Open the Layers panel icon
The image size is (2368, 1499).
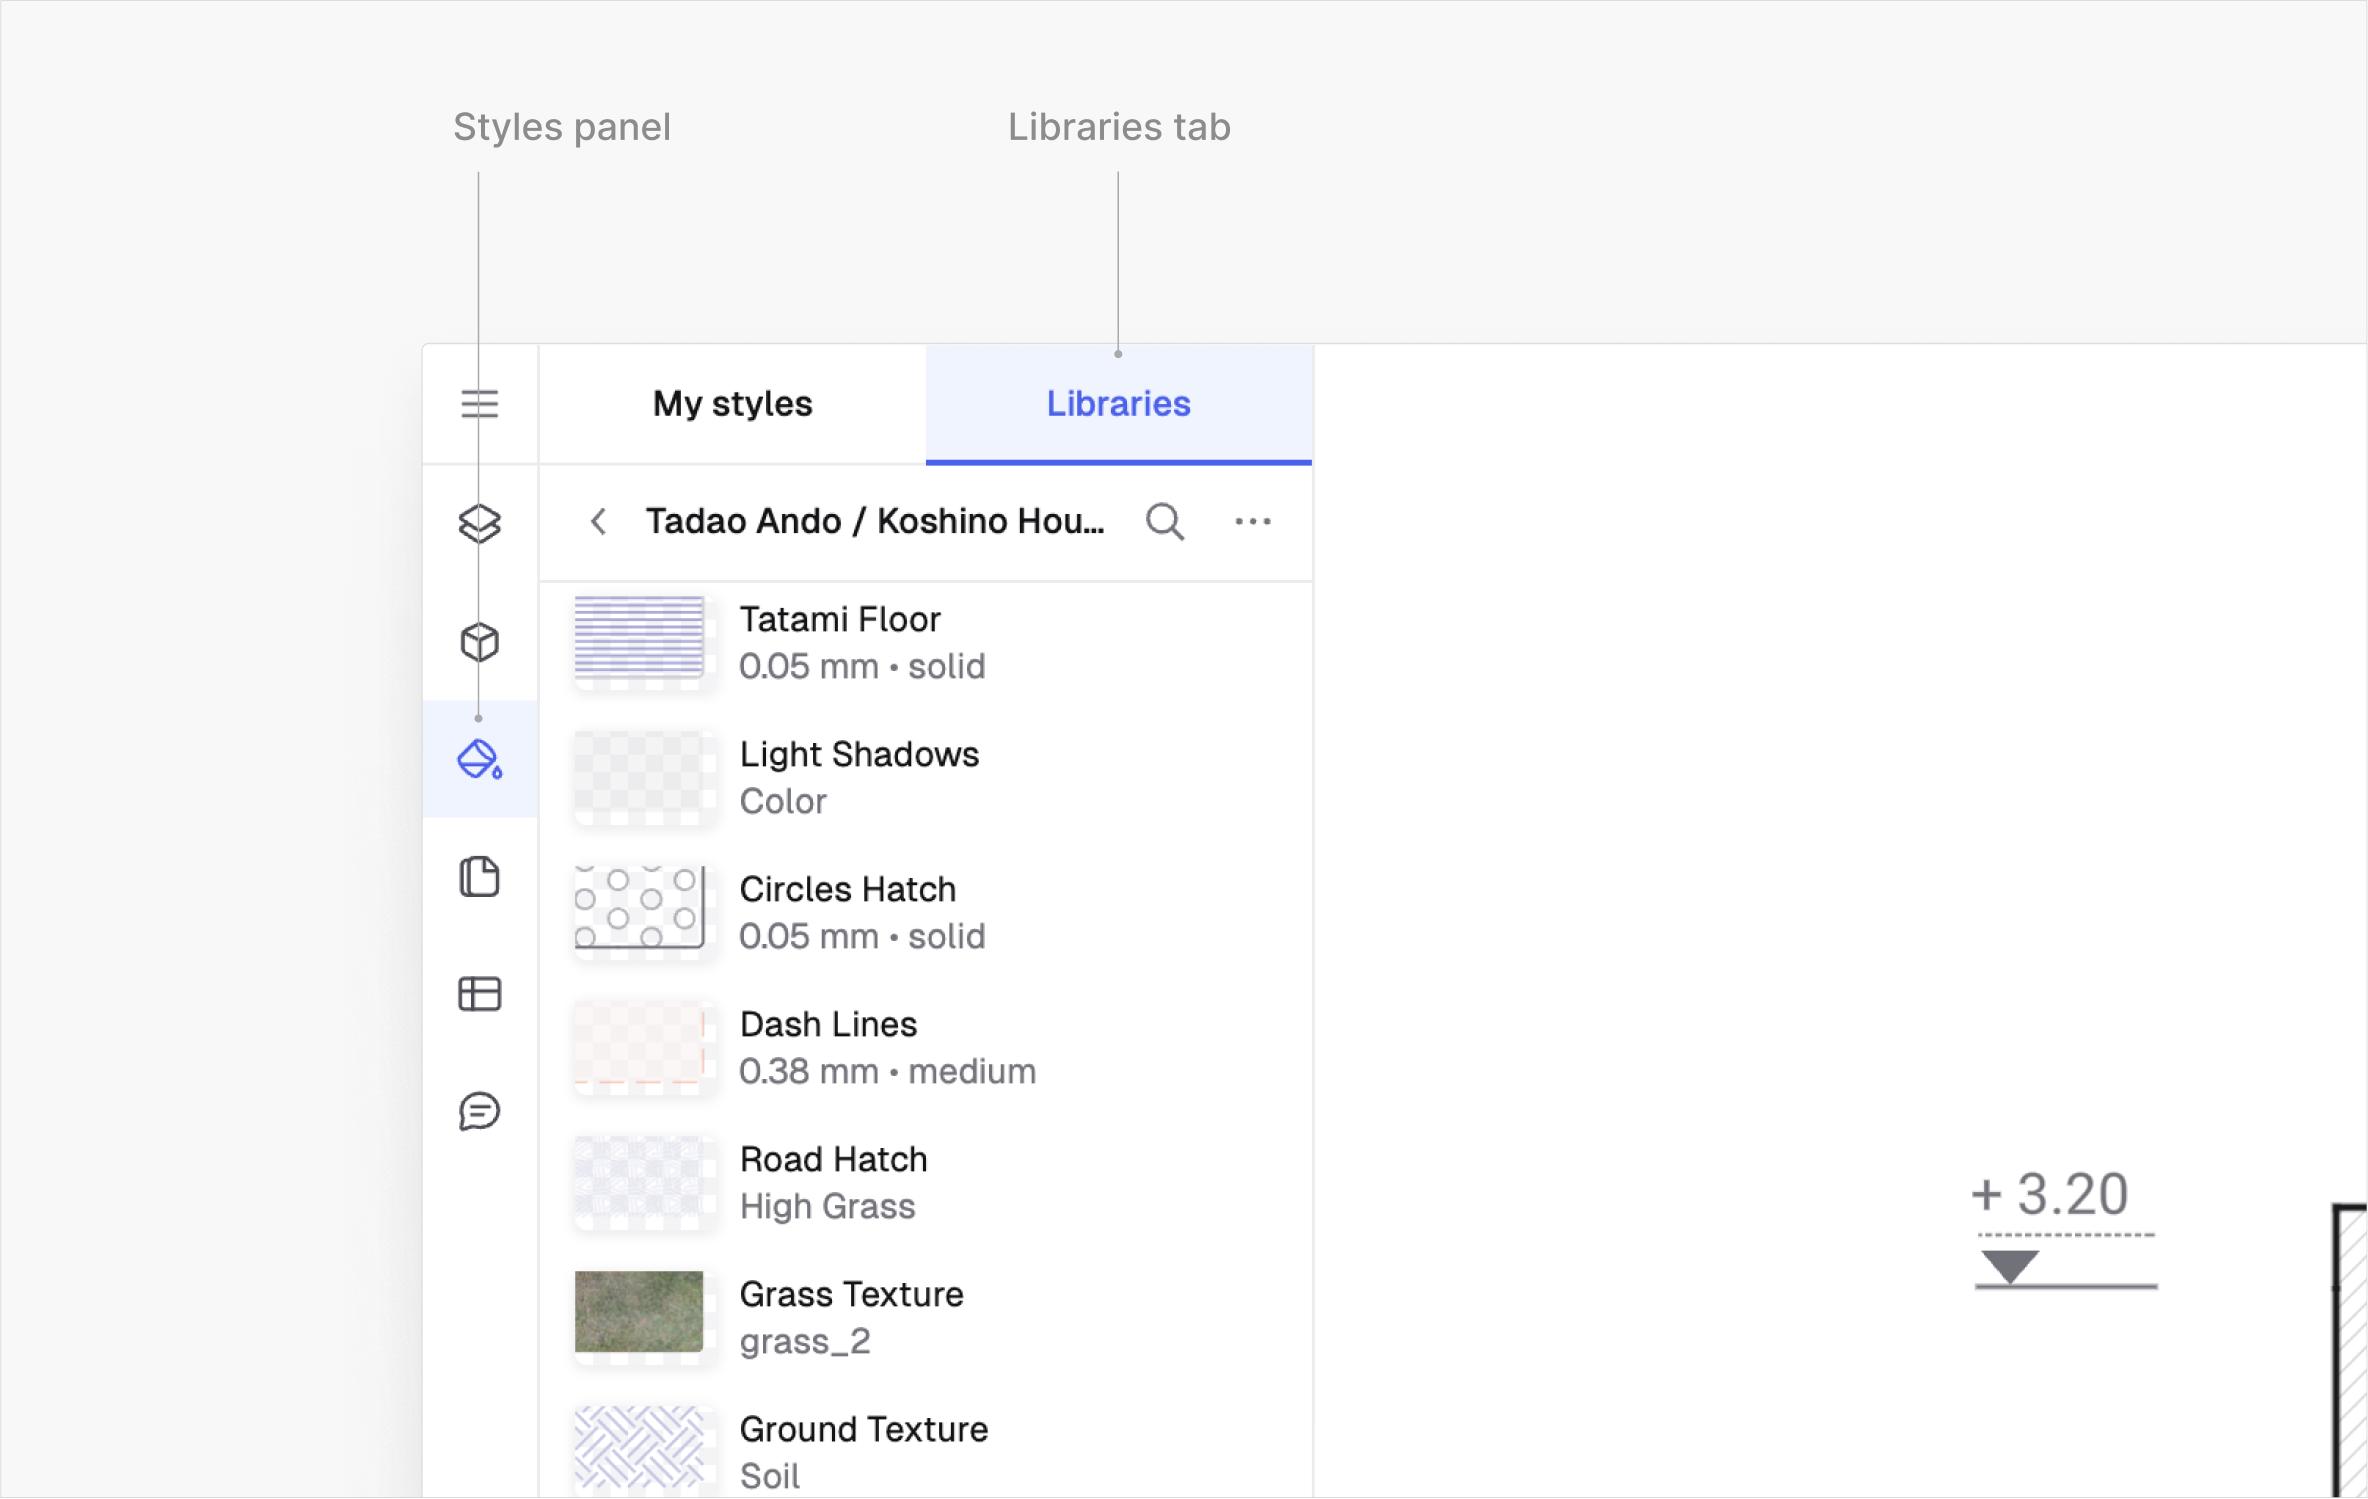[479, 523]
